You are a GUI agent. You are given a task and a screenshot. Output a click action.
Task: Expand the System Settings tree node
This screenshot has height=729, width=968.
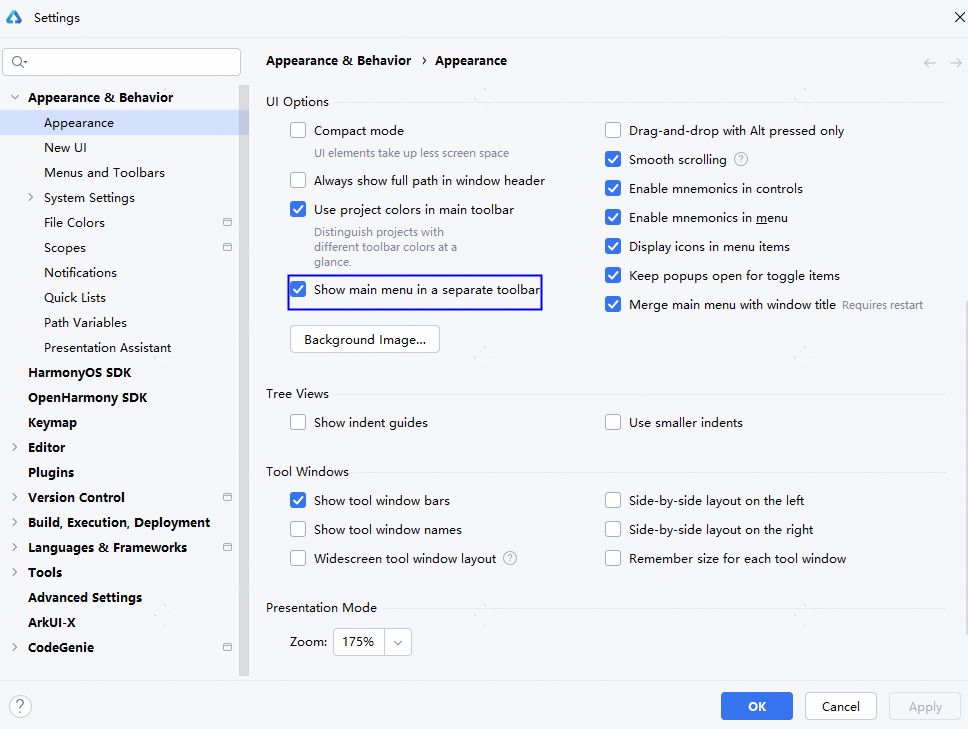pos(30,197)
